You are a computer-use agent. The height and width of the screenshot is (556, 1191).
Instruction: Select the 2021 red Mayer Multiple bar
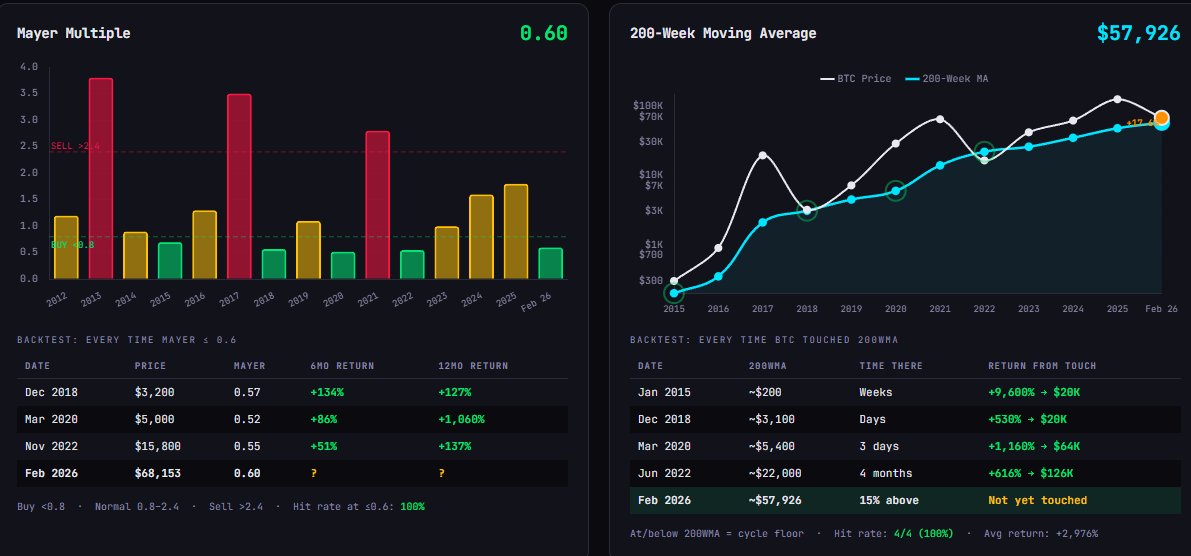point(378,204)
